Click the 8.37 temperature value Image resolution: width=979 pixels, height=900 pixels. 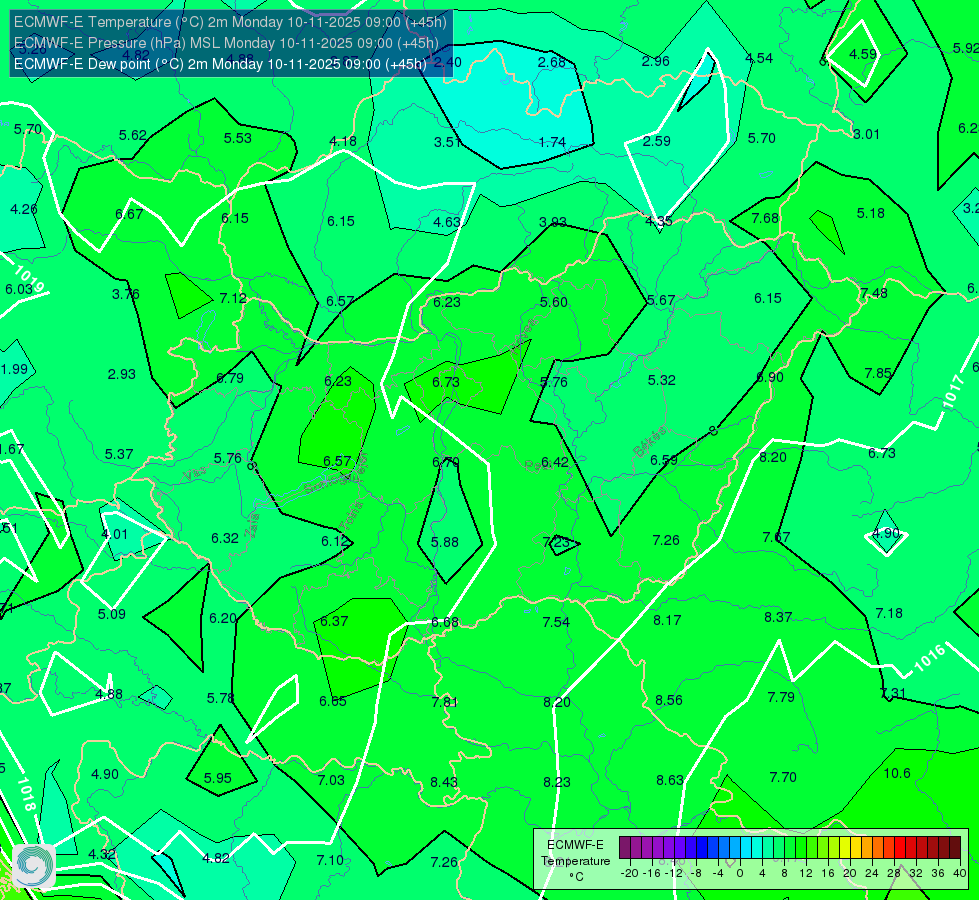tap(778, 617)
